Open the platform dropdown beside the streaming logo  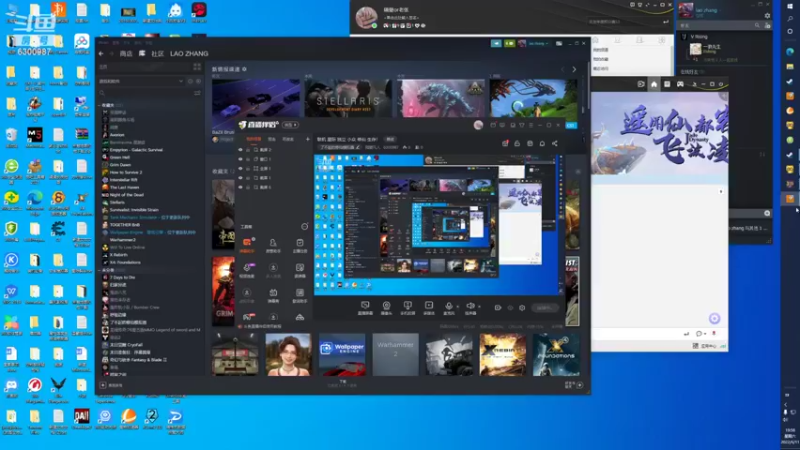point(291,125)
